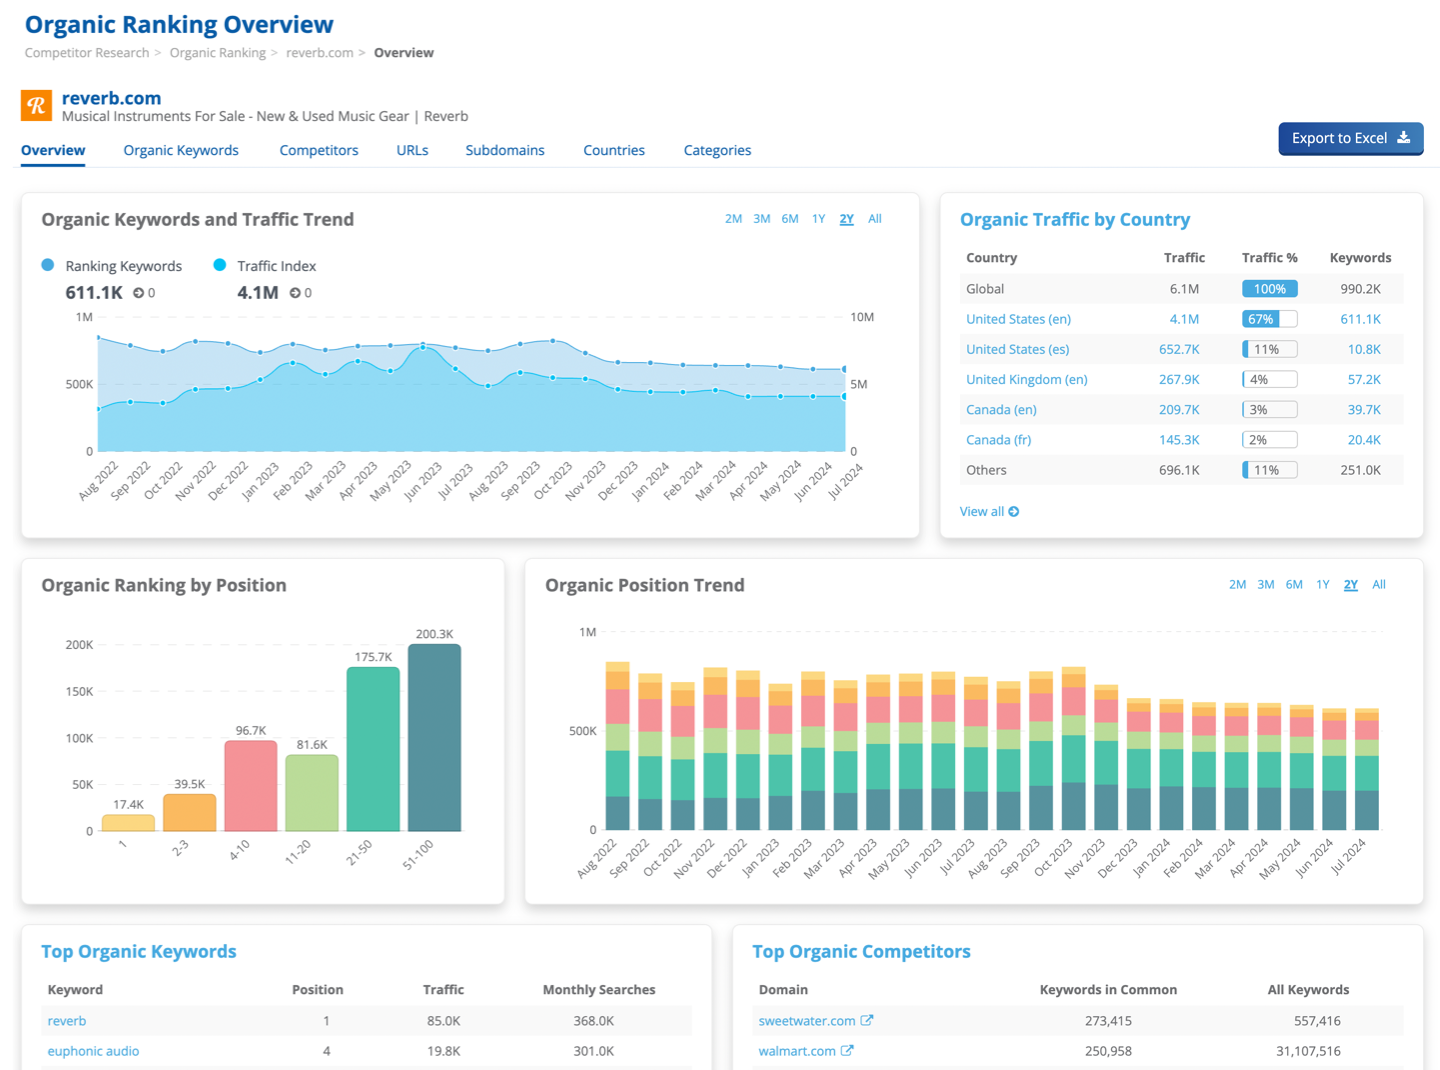
Task: Set position trend range to 3M
Action: pos(1265,585)
